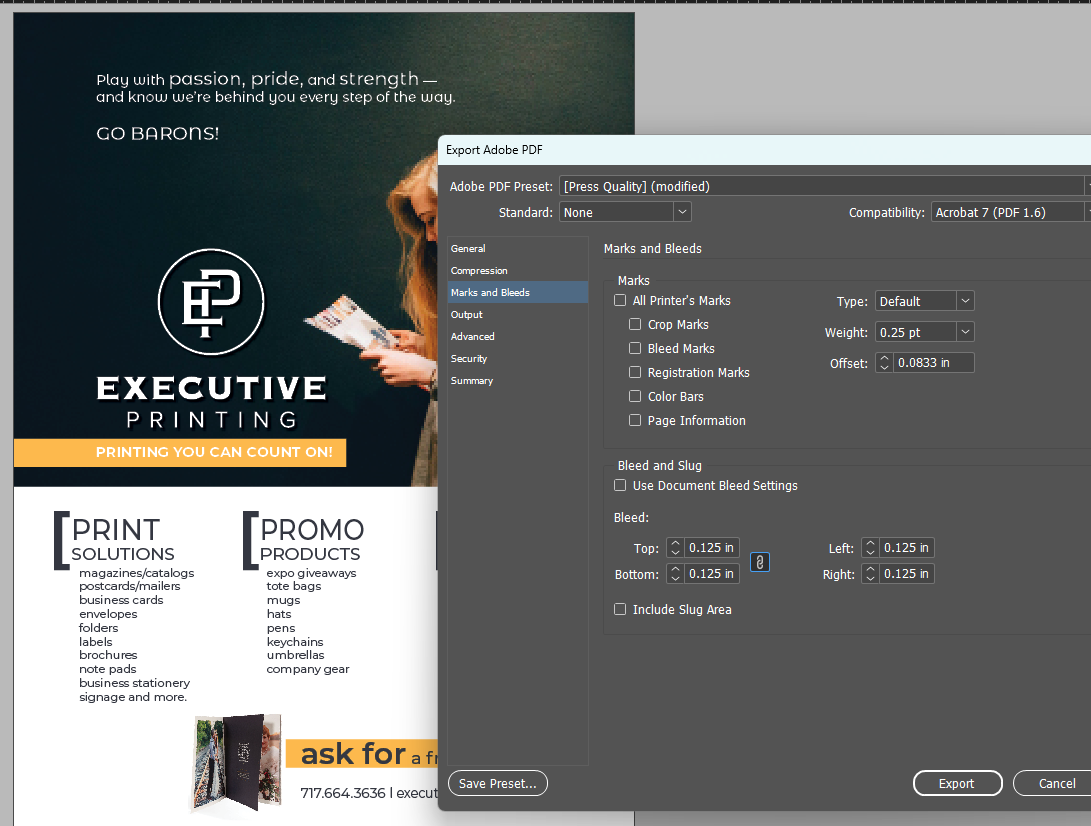This screenshot has width=1091, height=826.
Task: Open the Output section
Action: pyautogui.click(x=518, y=315)
